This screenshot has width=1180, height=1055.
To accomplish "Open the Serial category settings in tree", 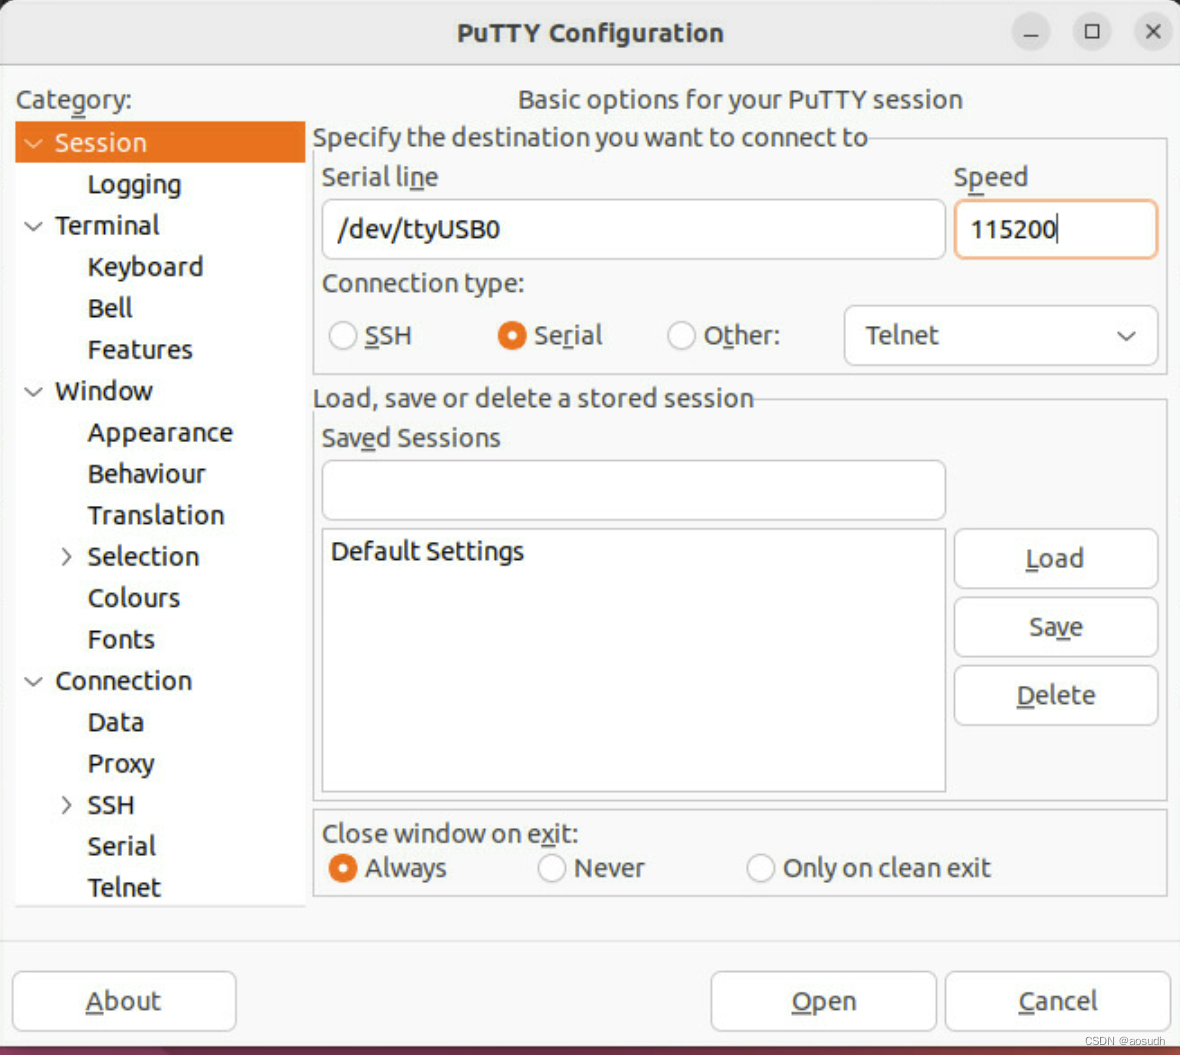I will click(x=122, y=847).
